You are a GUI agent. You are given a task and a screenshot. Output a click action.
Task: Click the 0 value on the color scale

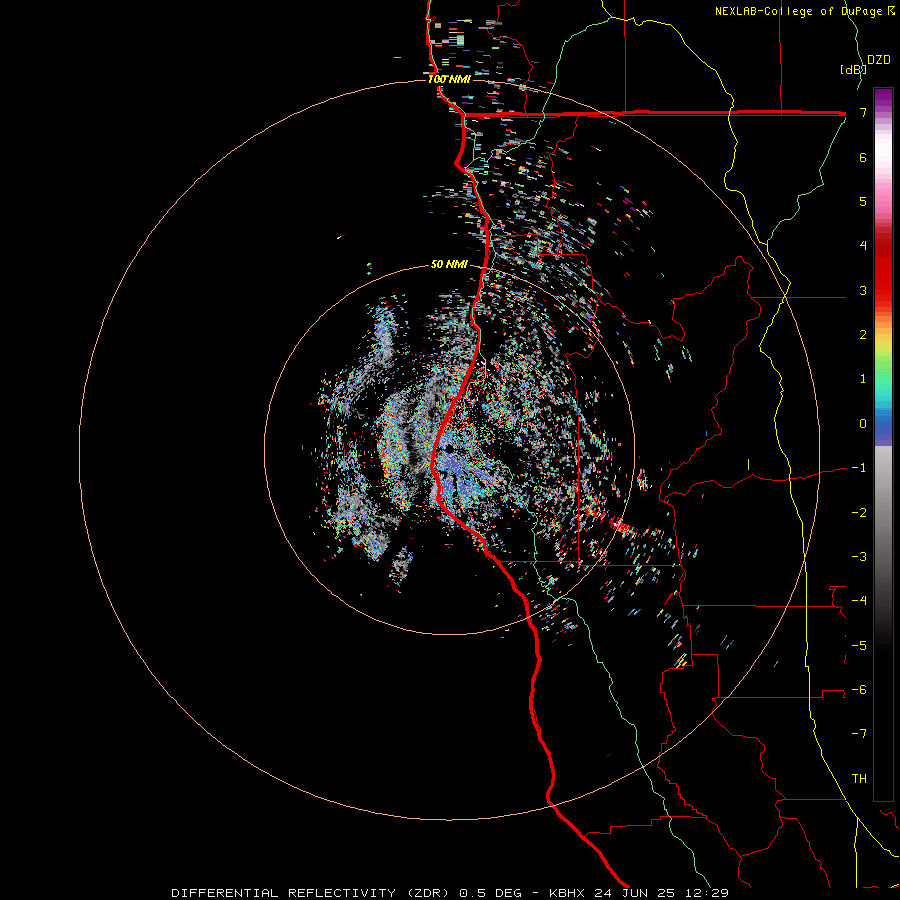pos(863,424)
